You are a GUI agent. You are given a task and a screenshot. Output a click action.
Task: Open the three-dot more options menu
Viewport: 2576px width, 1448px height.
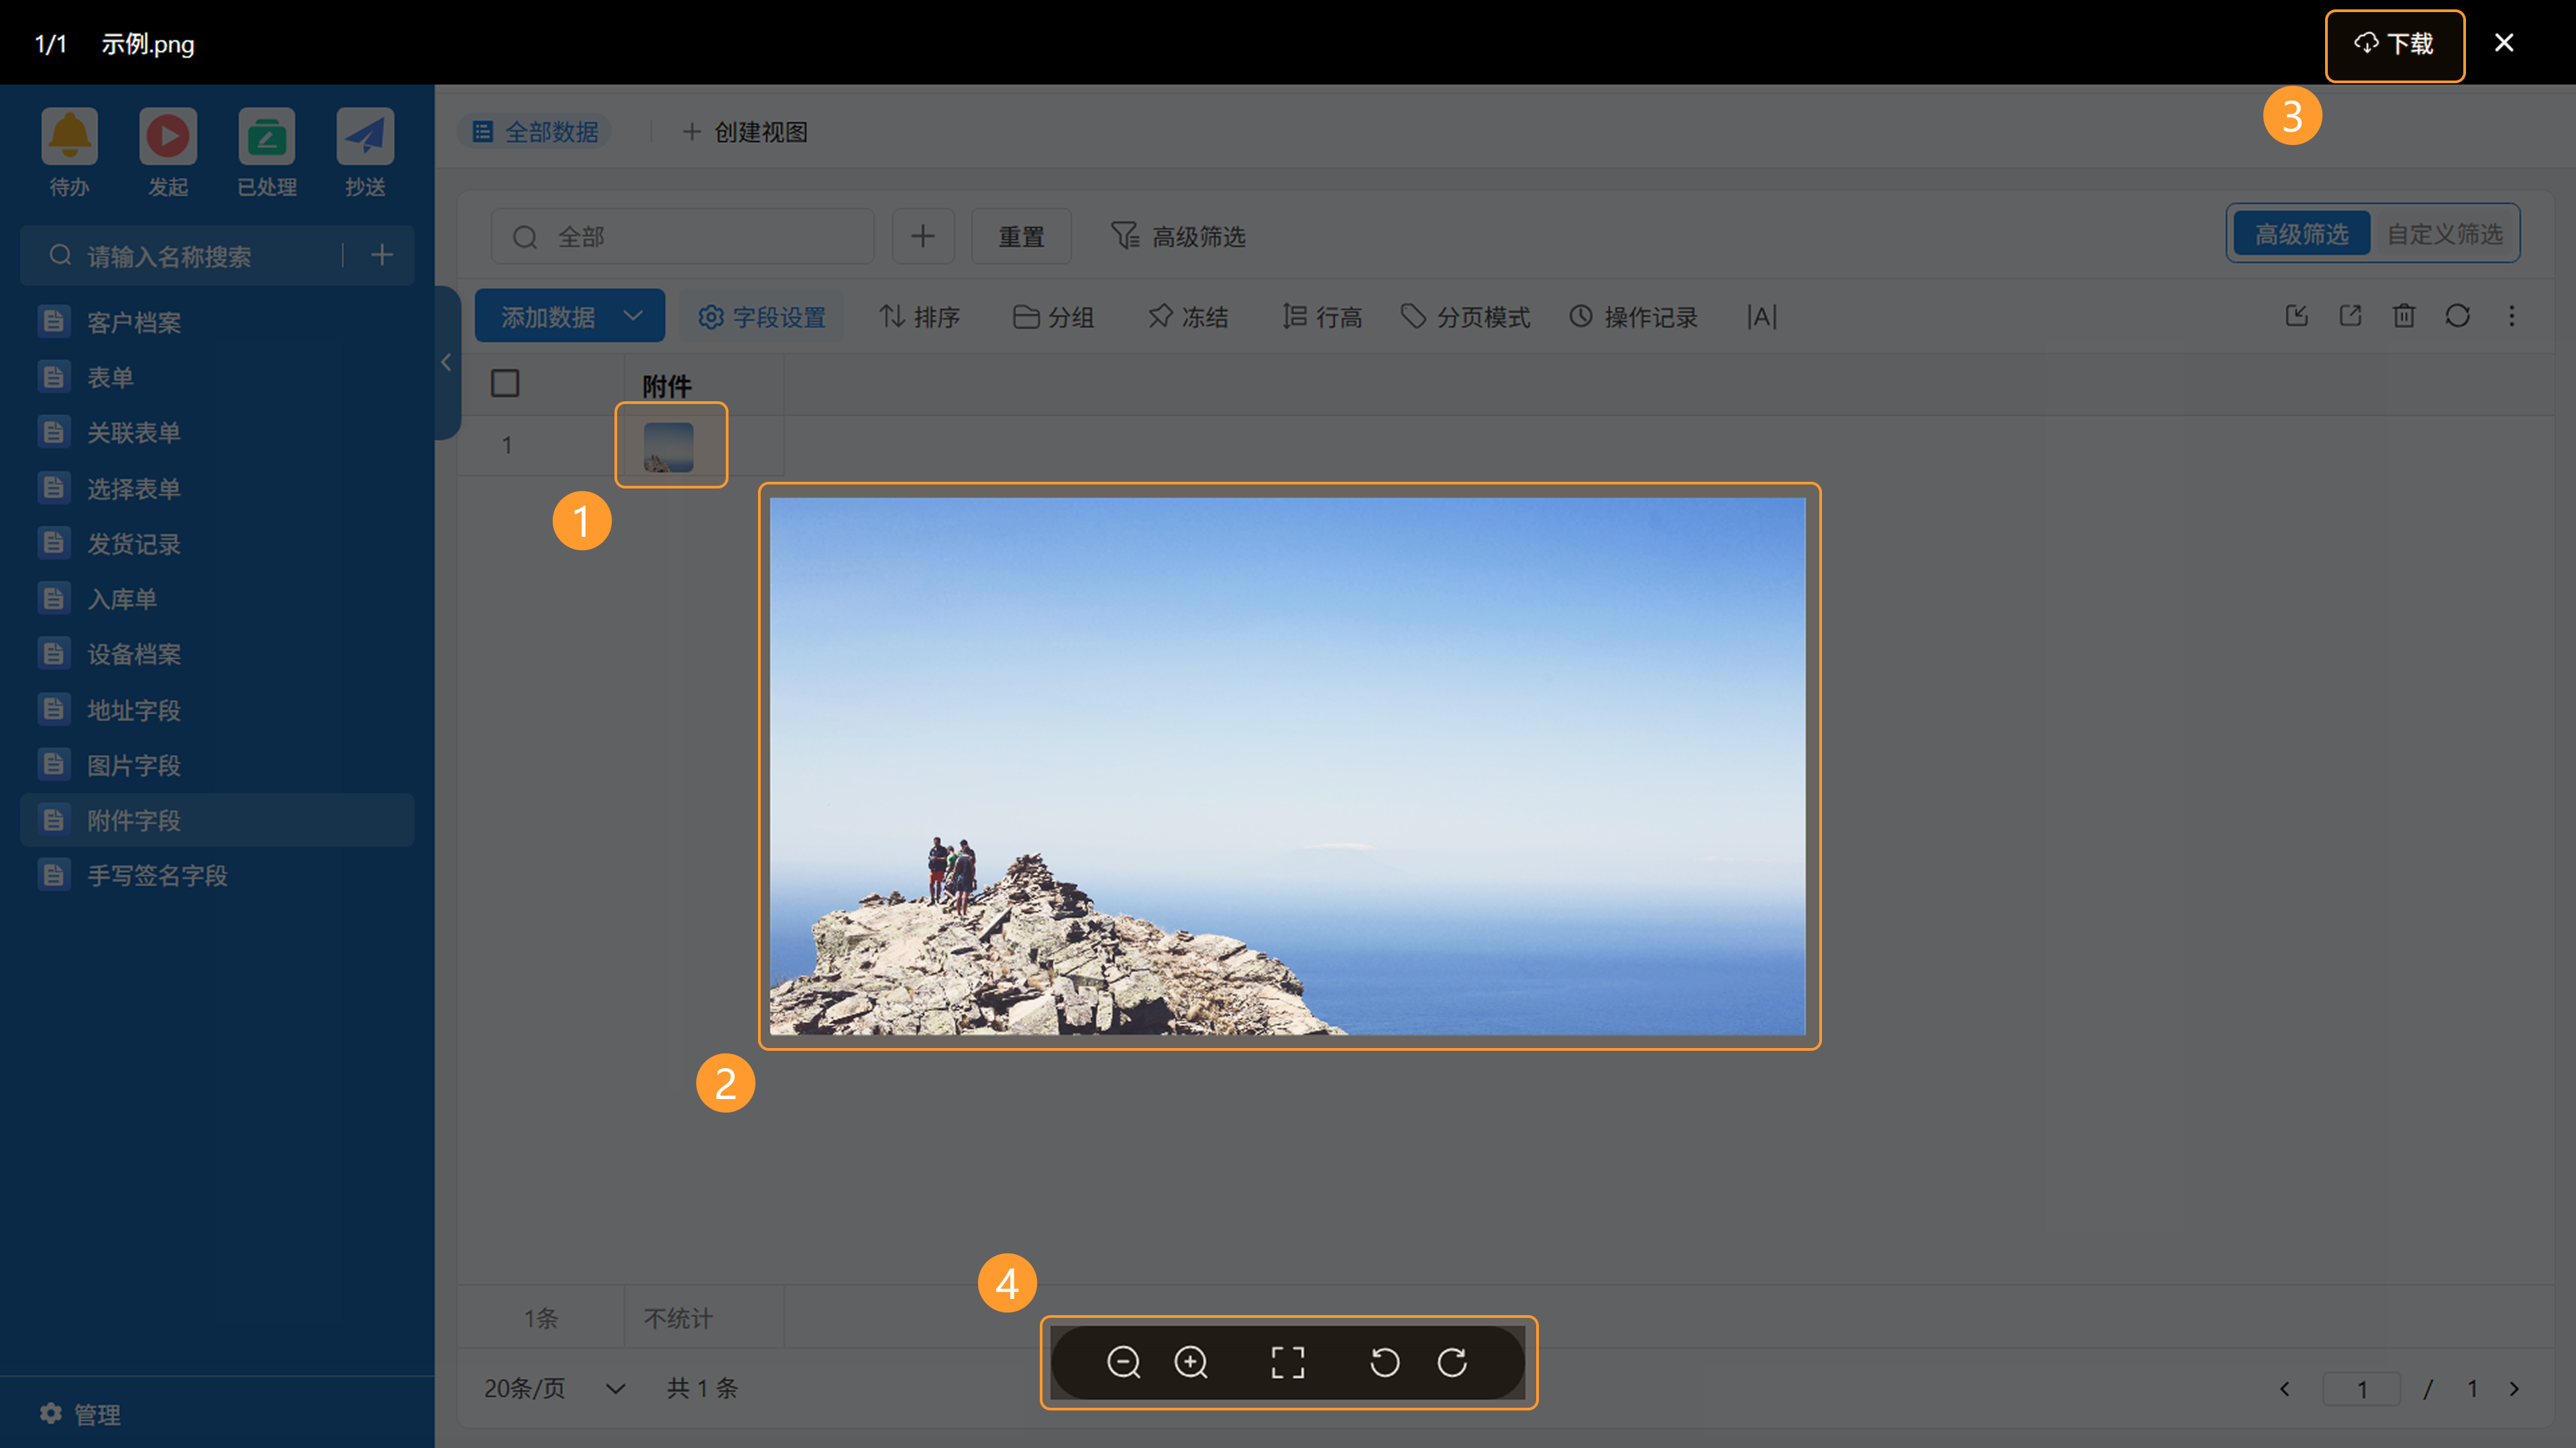click(2512, 316)
